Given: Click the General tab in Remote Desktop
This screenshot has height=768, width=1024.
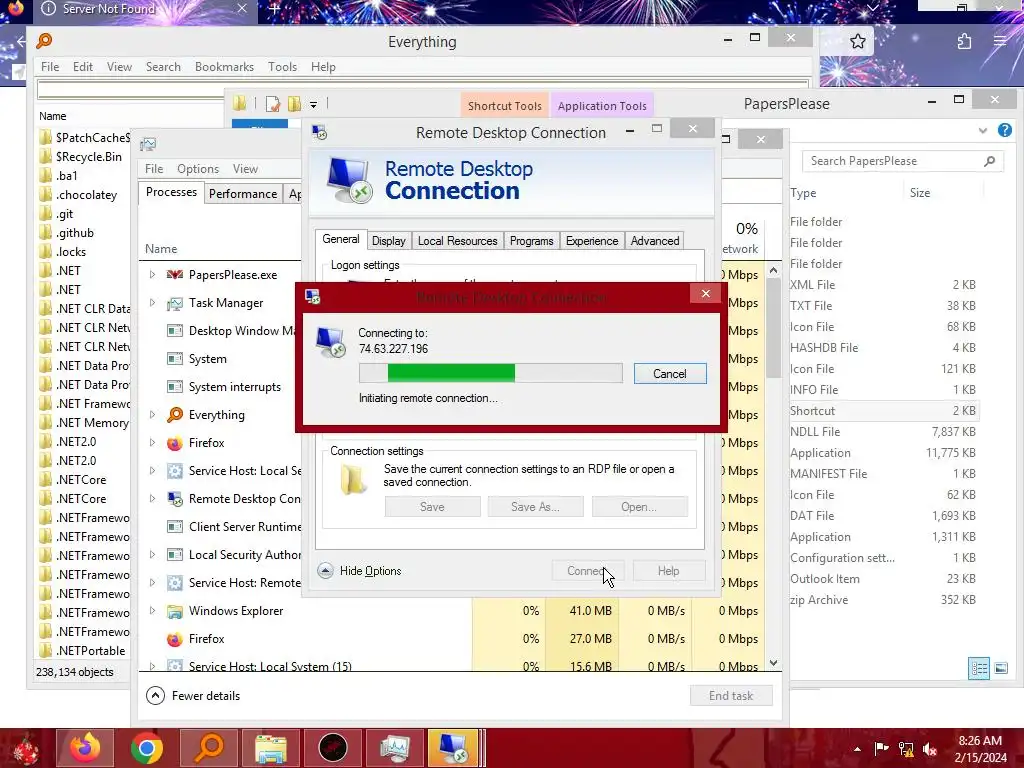Looking at the screenshot, I should point(341,239).
